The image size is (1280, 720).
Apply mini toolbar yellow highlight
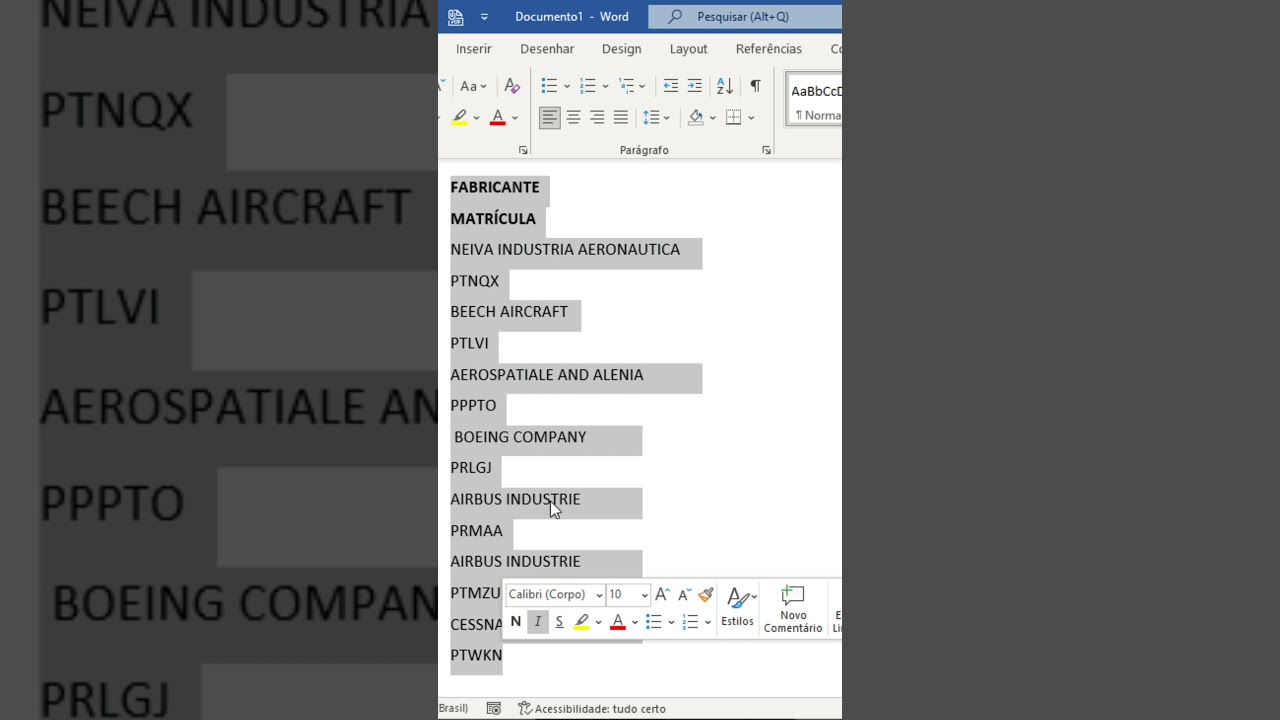pos(582,622)
